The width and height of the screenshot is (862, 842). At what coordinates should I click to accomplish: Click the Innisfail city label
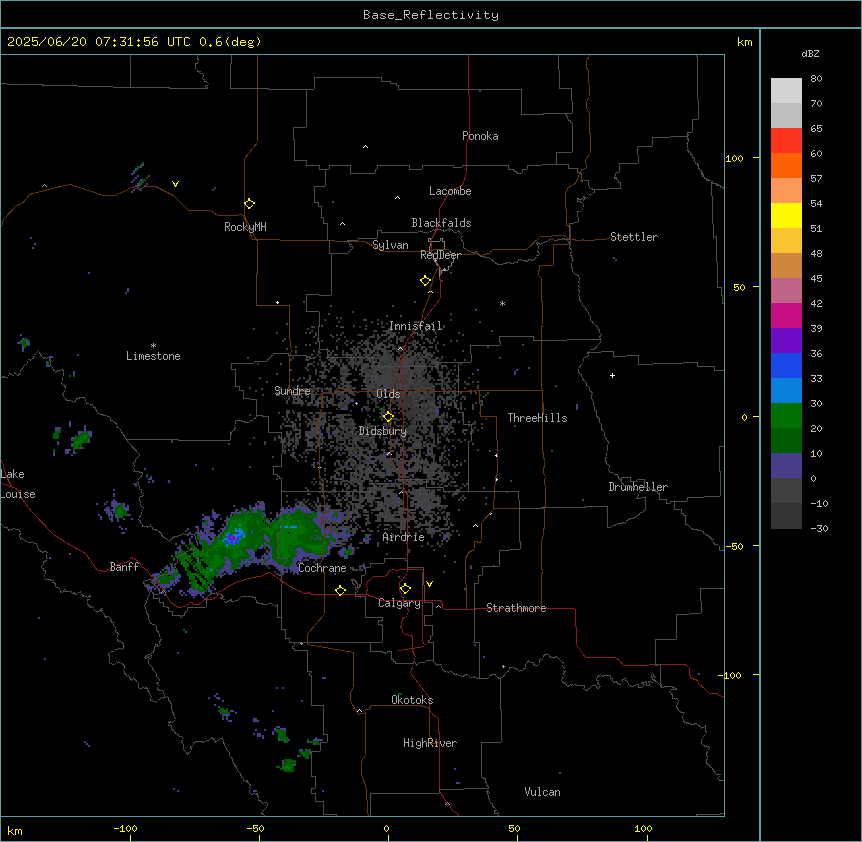(x=415, y=326)
